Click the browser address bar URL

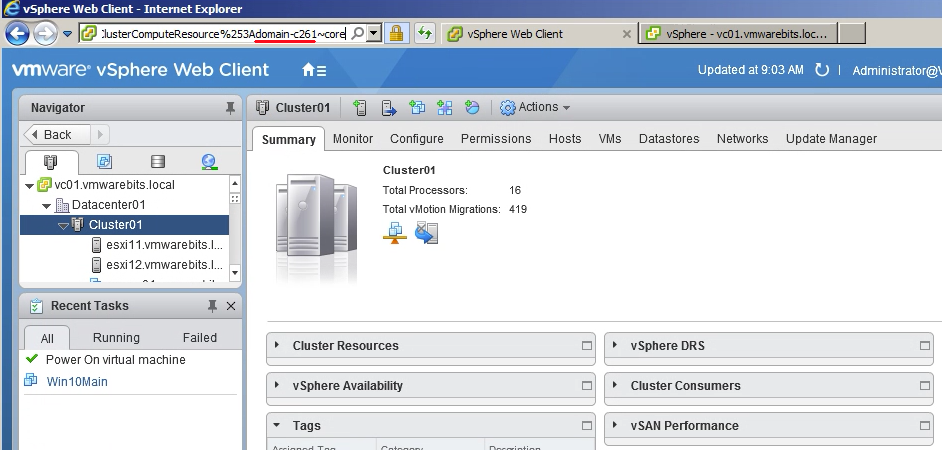pos(223,34)
